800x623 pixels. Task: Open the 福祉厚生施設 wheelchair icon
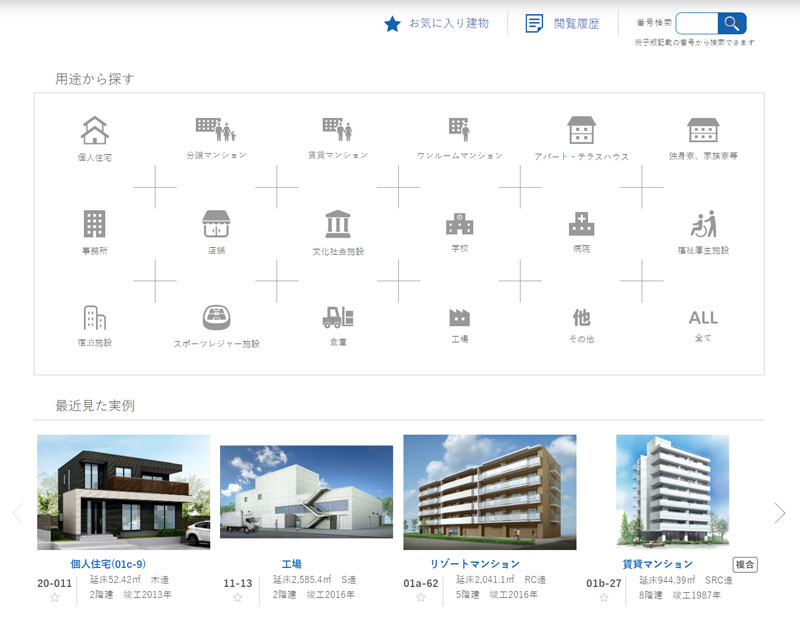pyautogui.click(x=703, y=223)
